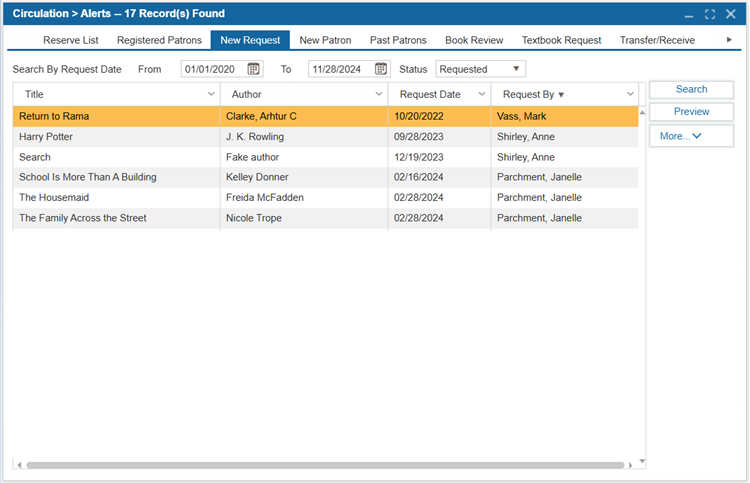Expand the Request By column menu chevron
The width and height of the screenshot is (750, 483).
click(x=630, y=94)
